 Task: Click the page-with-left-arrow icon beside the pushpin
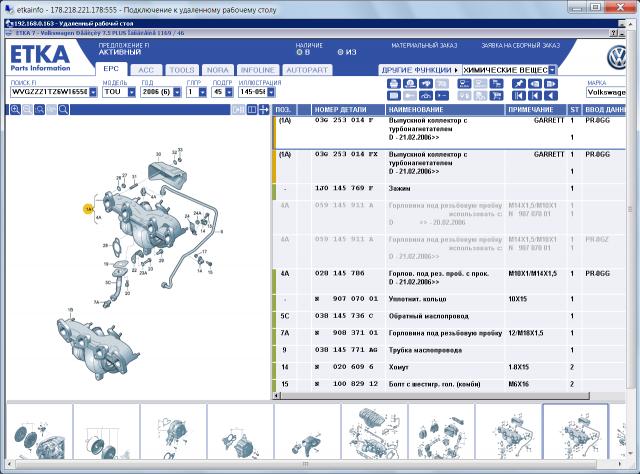point(535,84)
